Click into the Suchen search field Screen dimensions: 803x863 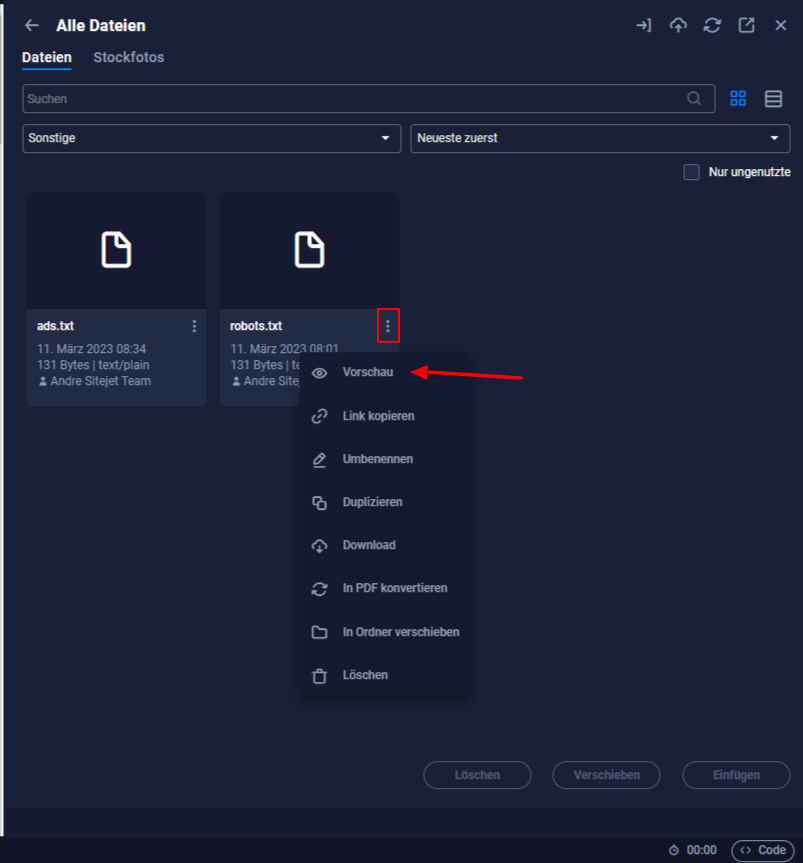(350, 99)
